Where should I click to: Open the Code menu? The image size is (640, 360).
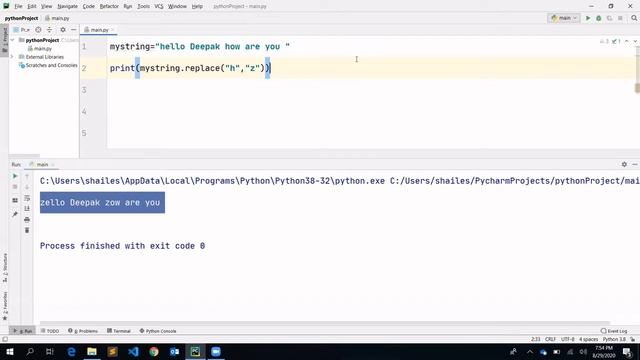pos(89,6)
